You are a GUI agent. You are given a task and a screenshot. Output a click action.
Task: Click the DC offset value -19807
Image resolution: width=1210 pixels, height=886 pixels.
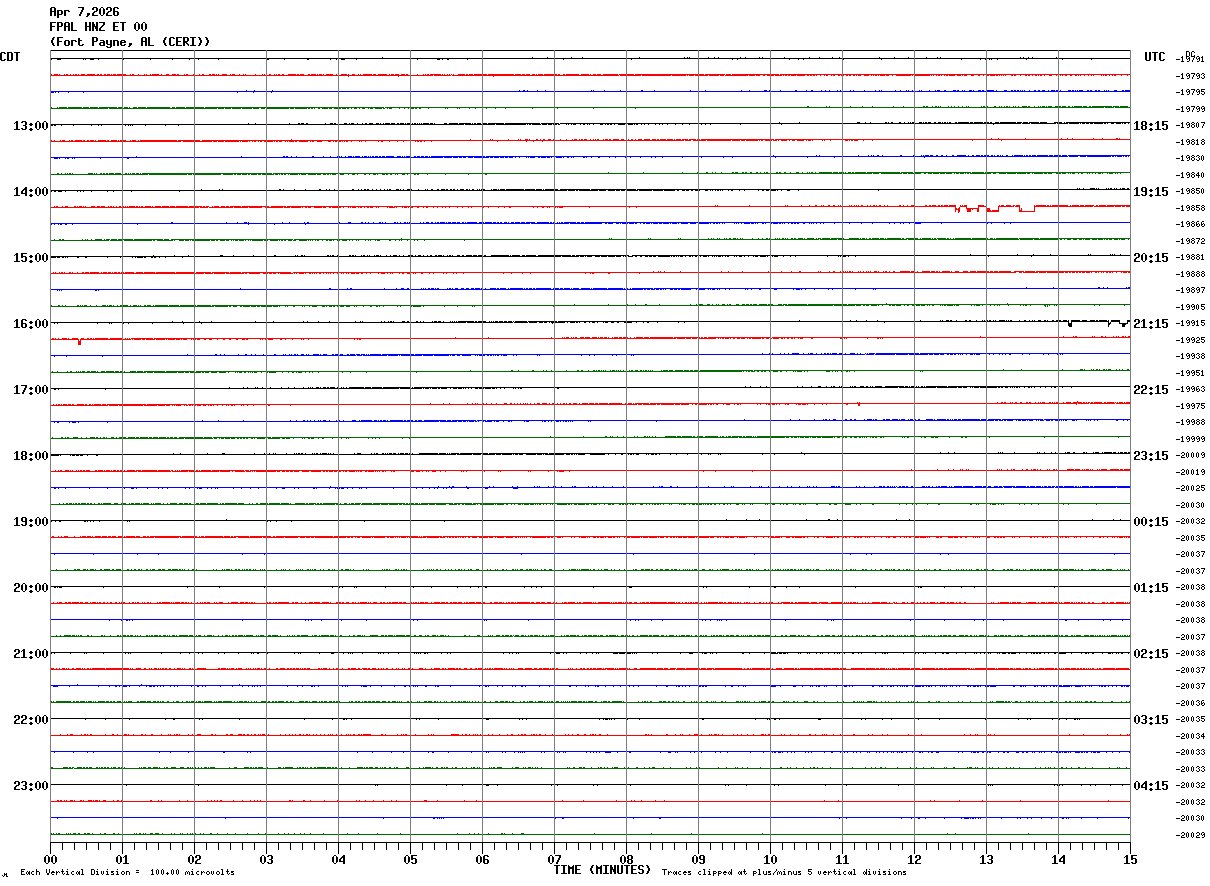1190,126
